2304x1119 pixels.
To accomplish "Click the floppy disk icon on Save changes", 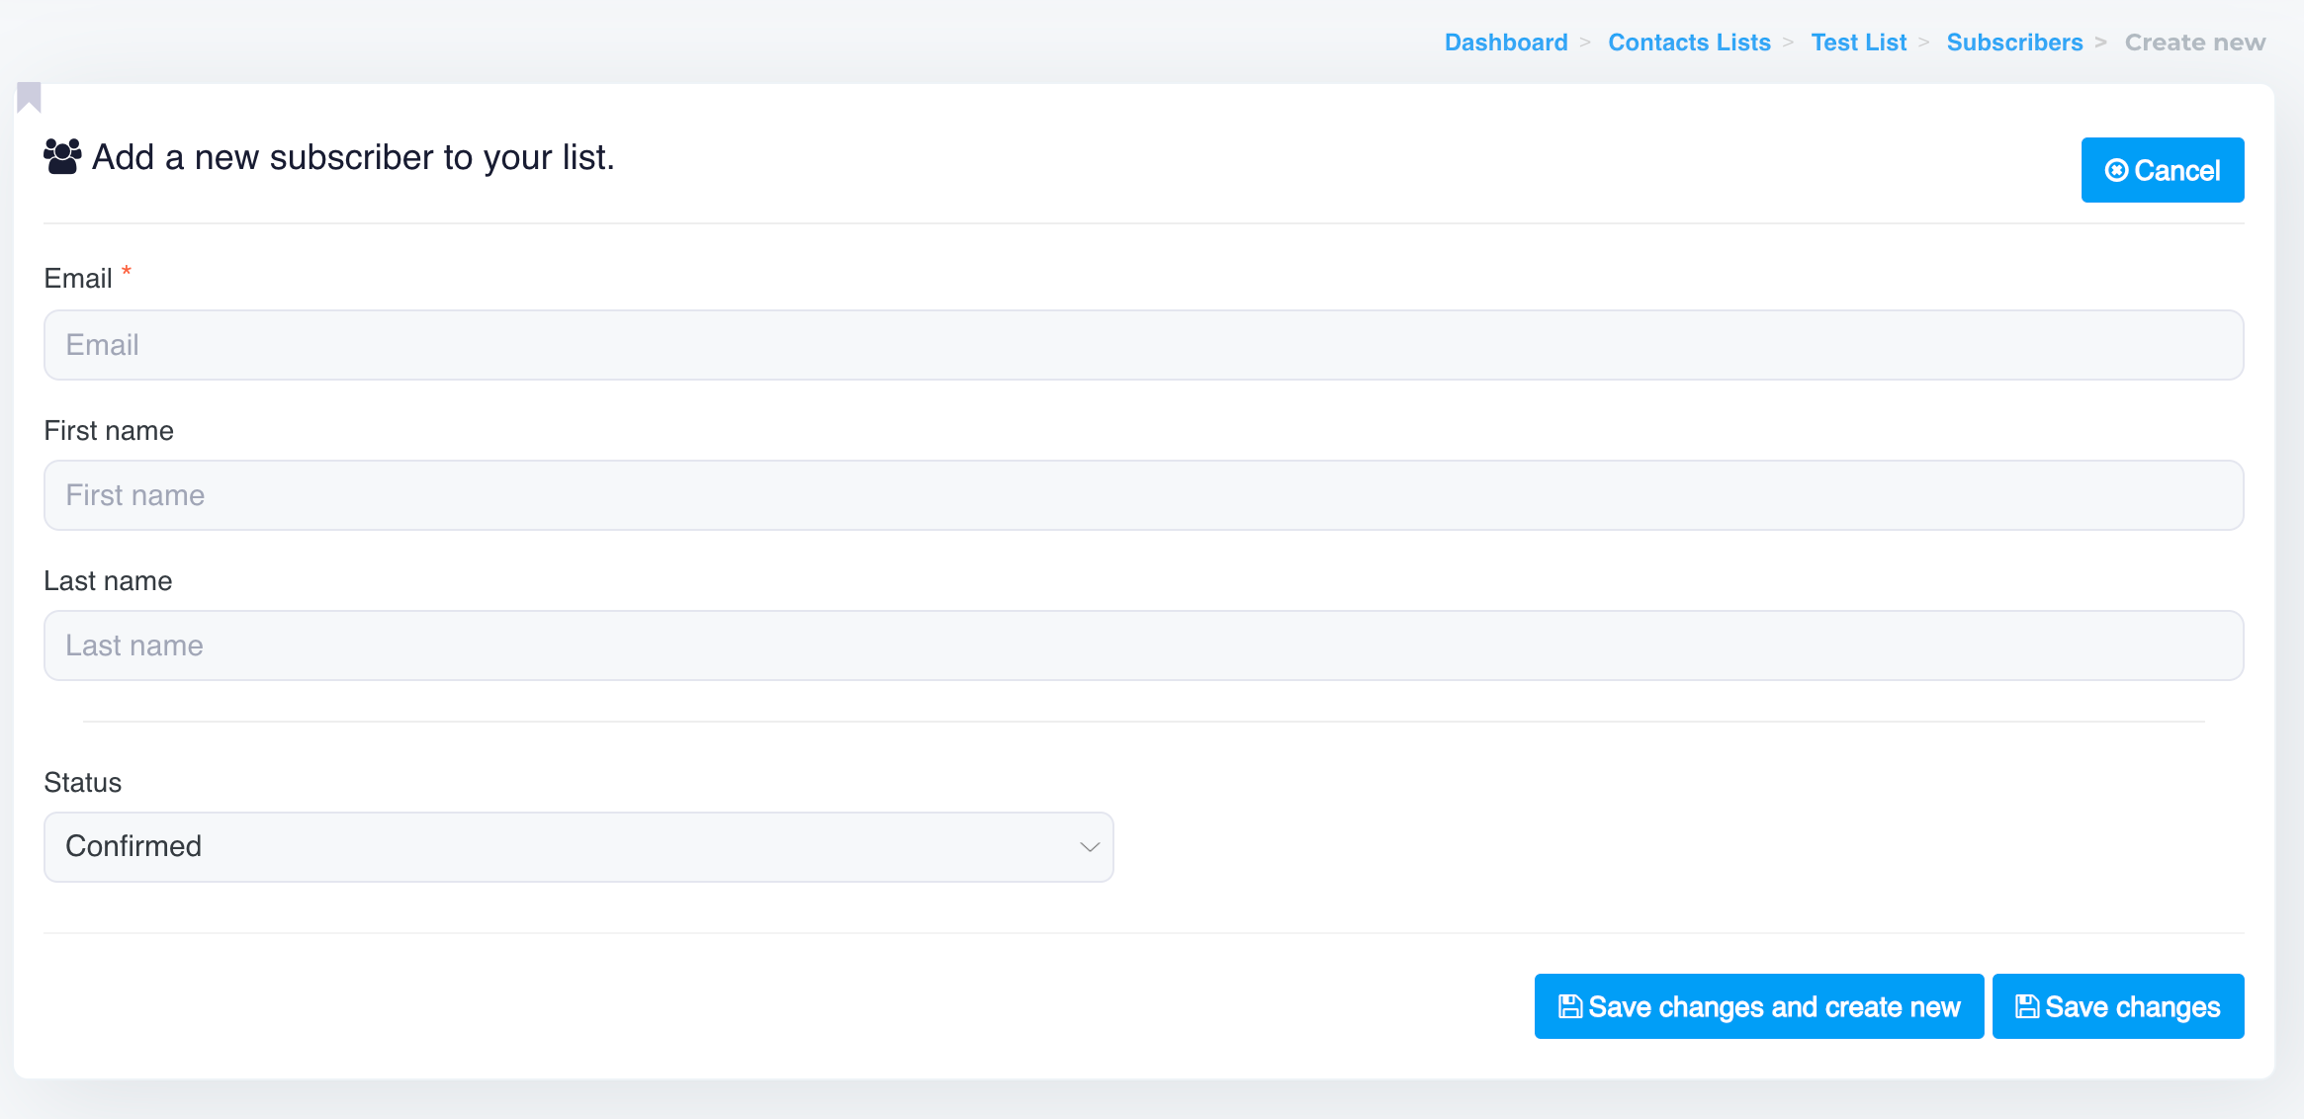I will [2027, 1007].
